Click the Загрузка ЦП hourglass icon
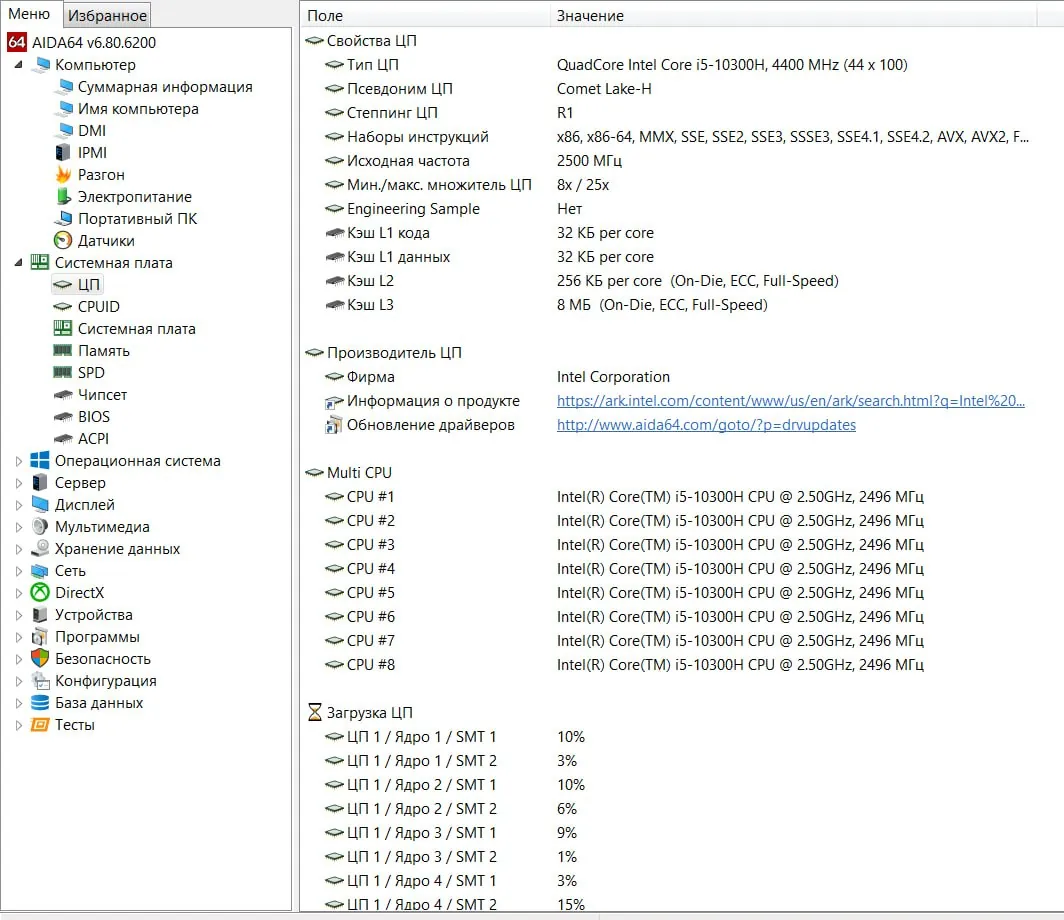The width and height of the screenshot is (1064, 920). (315, 712)
